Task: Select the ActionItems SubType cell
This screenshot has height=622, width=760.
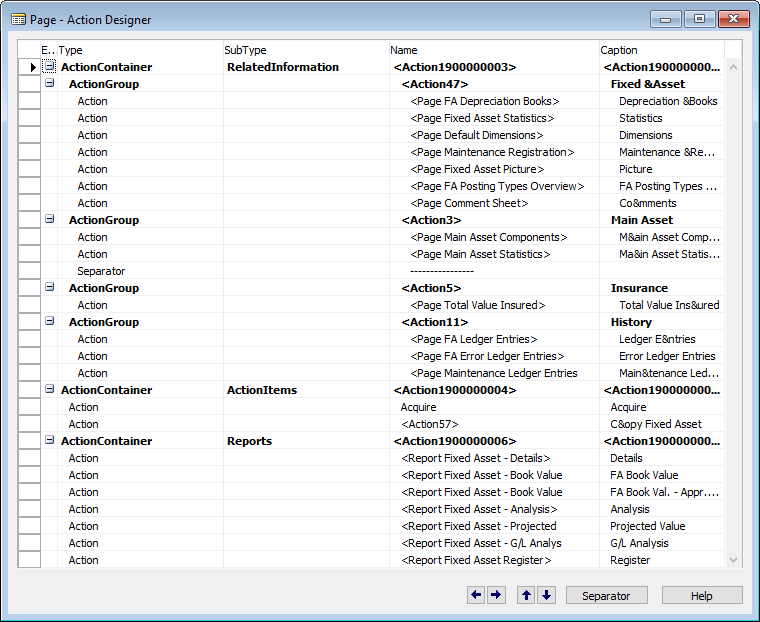Action: 306,390
